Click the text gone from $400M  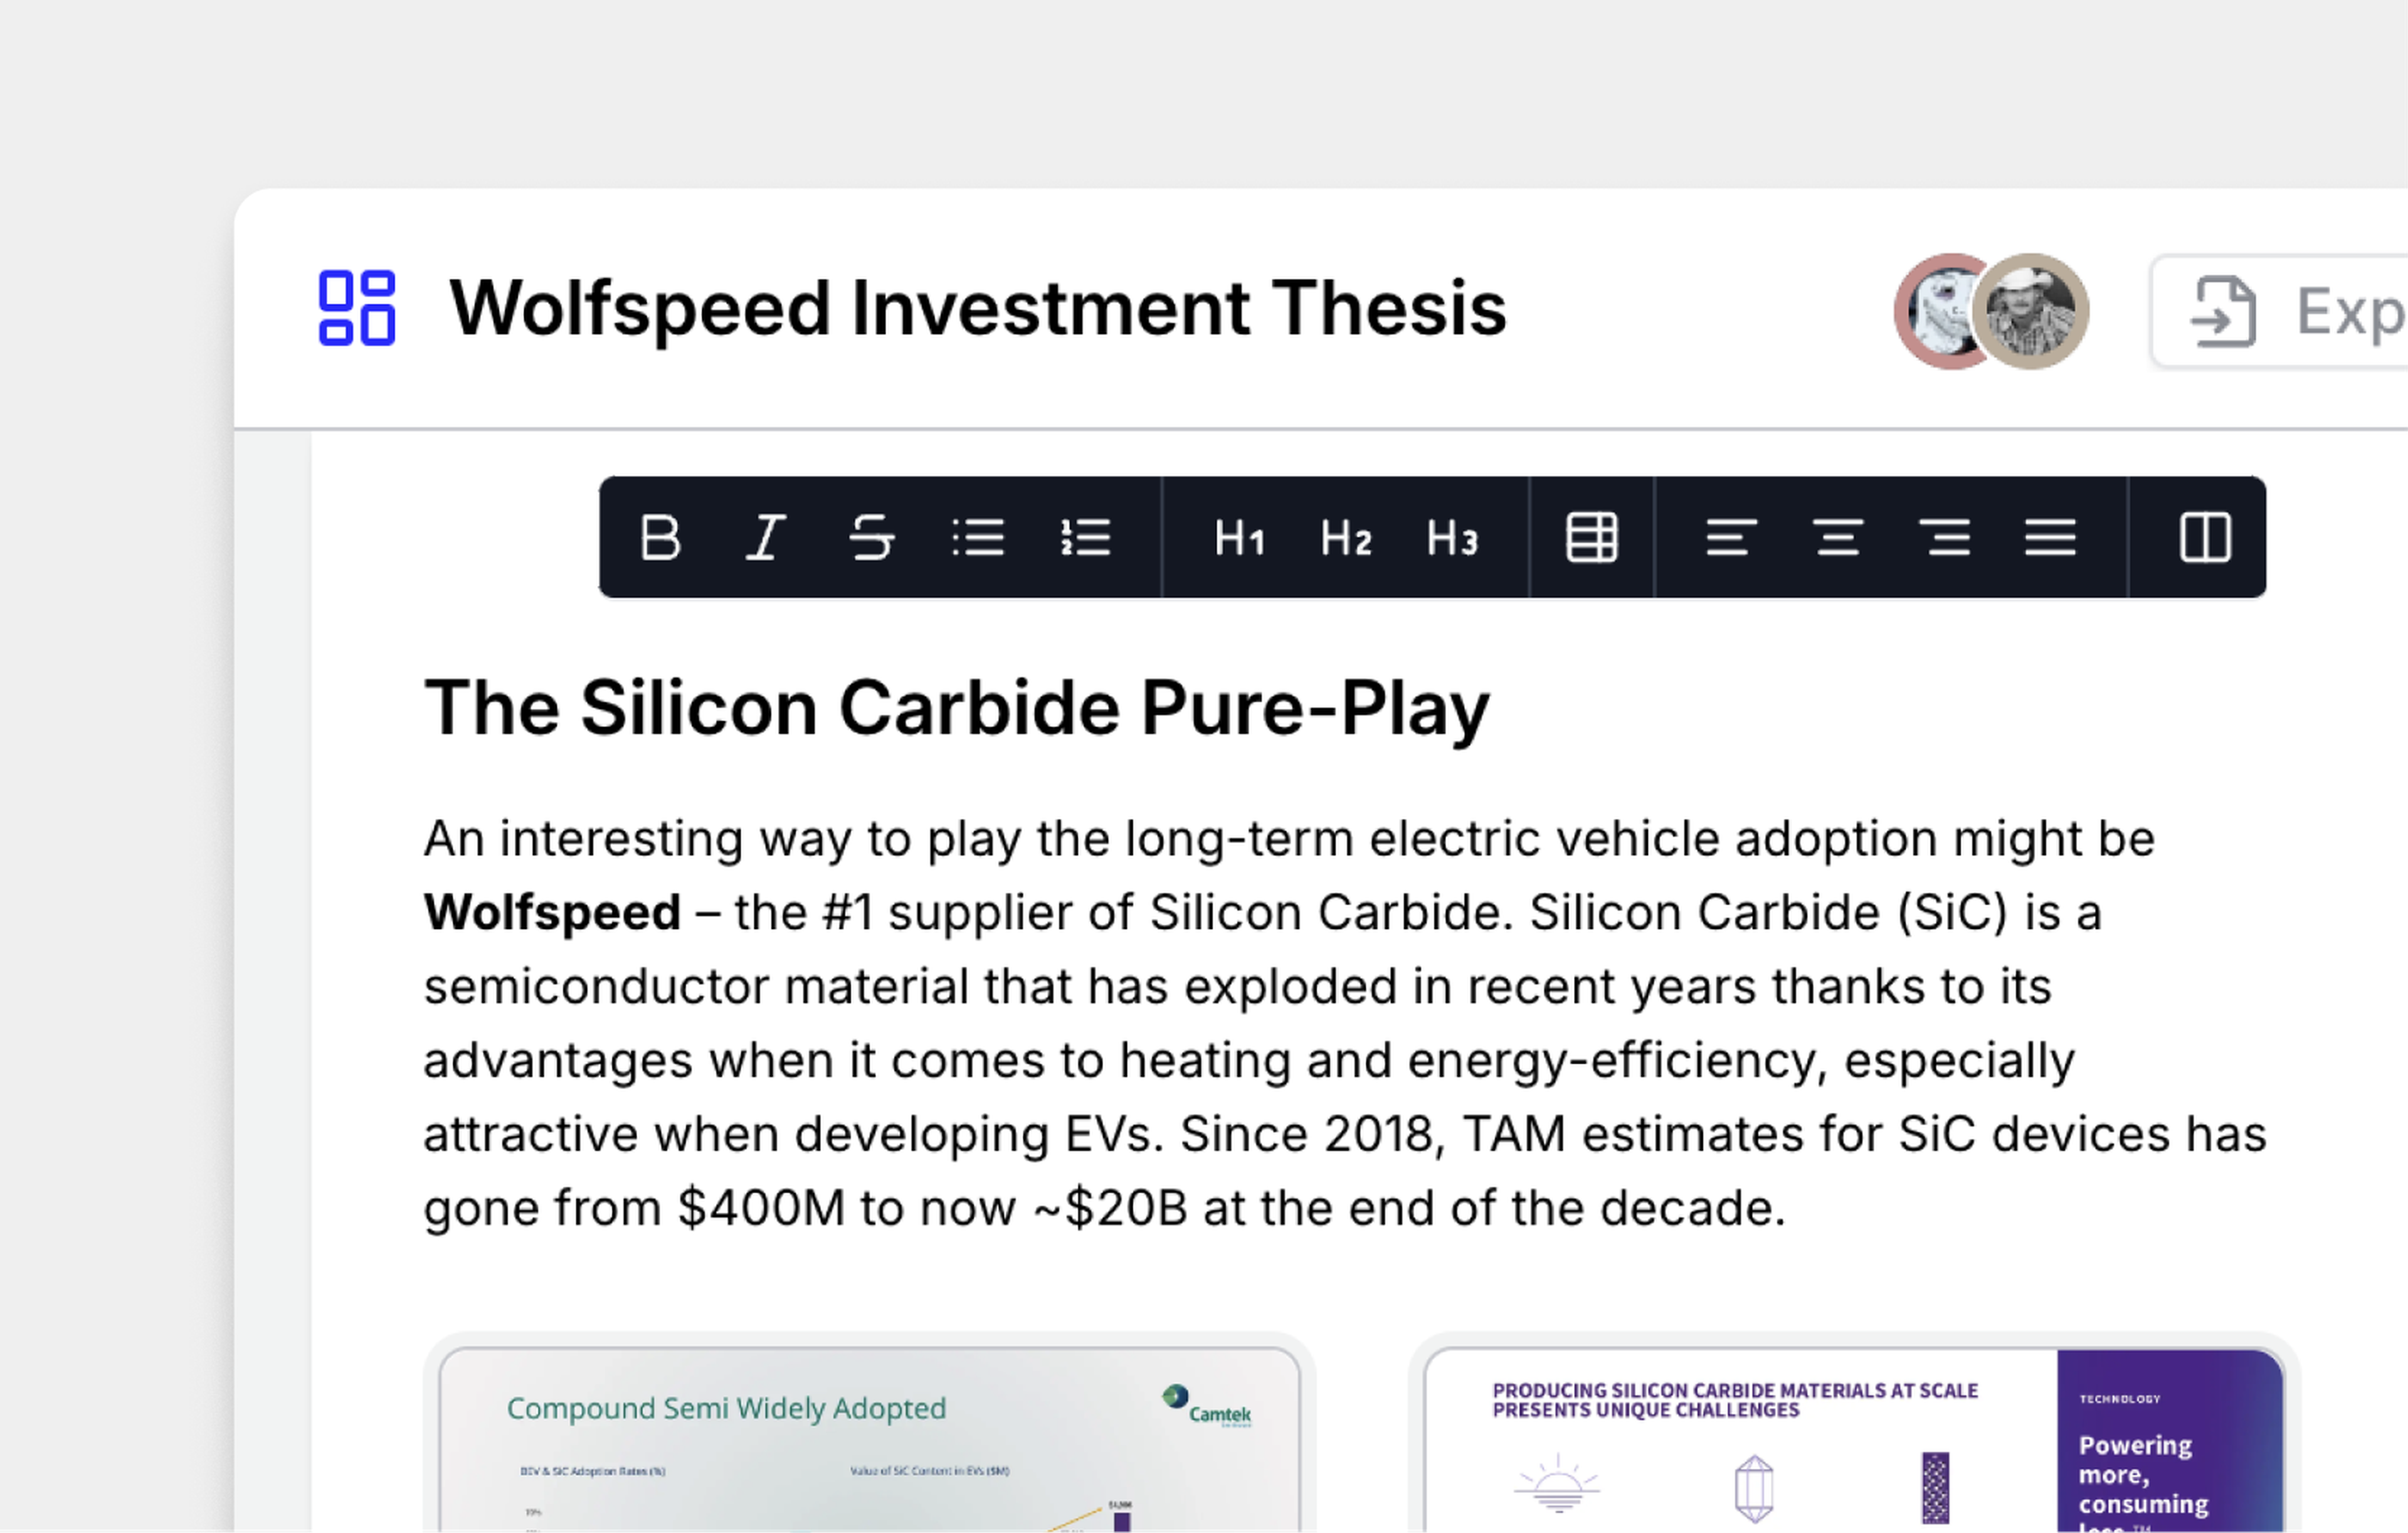tap(635, 1208)
